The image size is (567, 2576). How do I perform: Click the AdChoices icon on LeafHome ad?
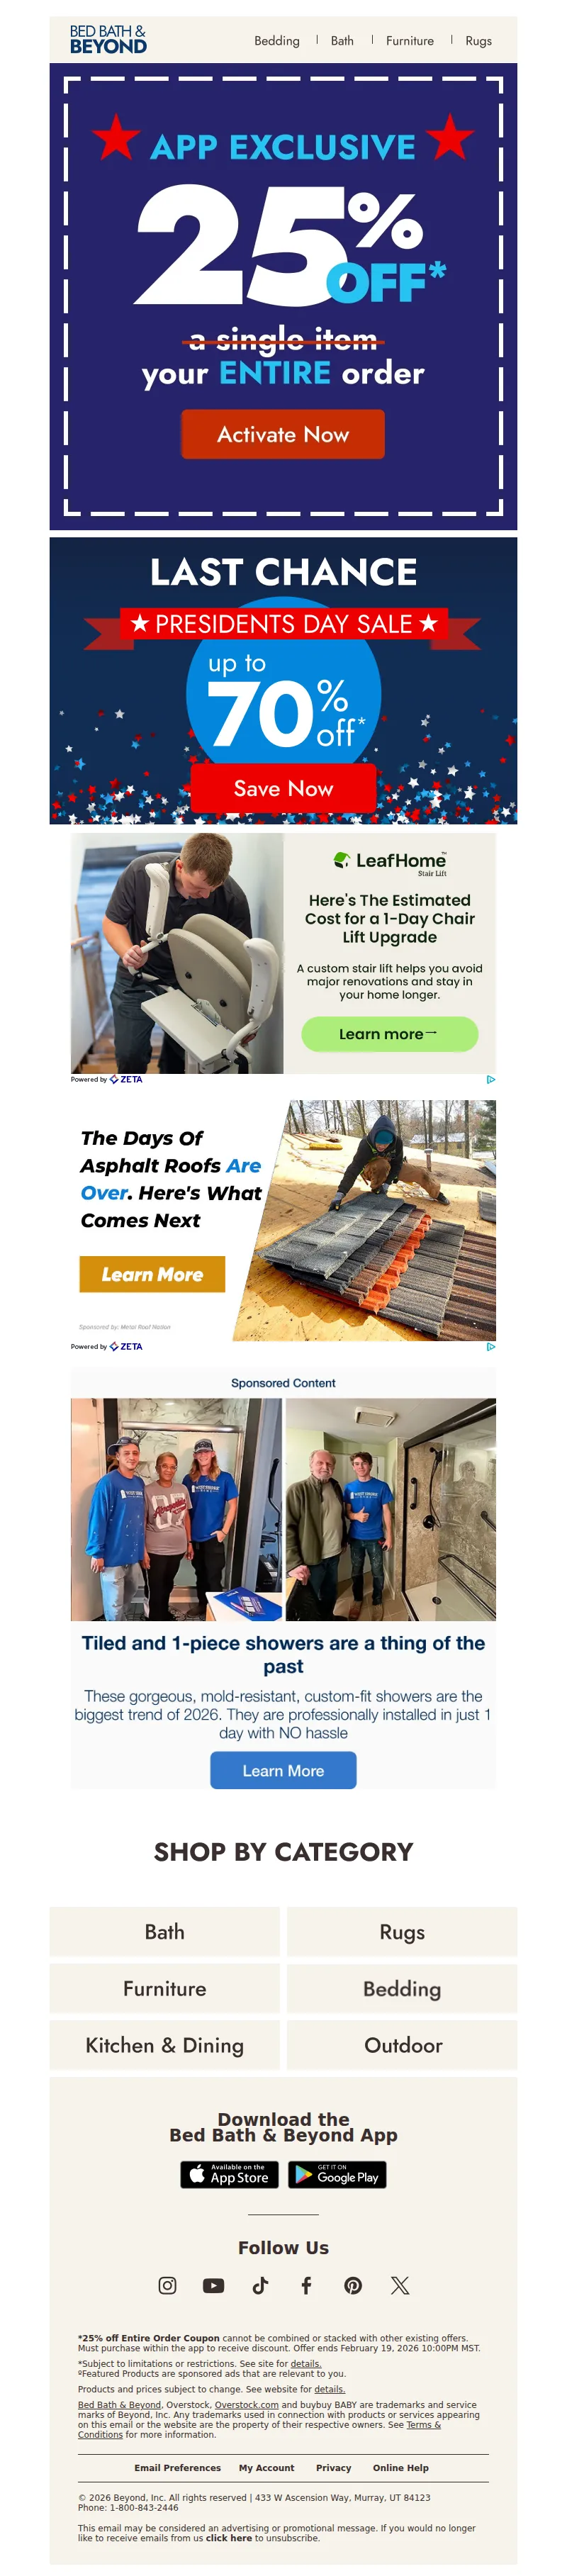point(491,1079)
